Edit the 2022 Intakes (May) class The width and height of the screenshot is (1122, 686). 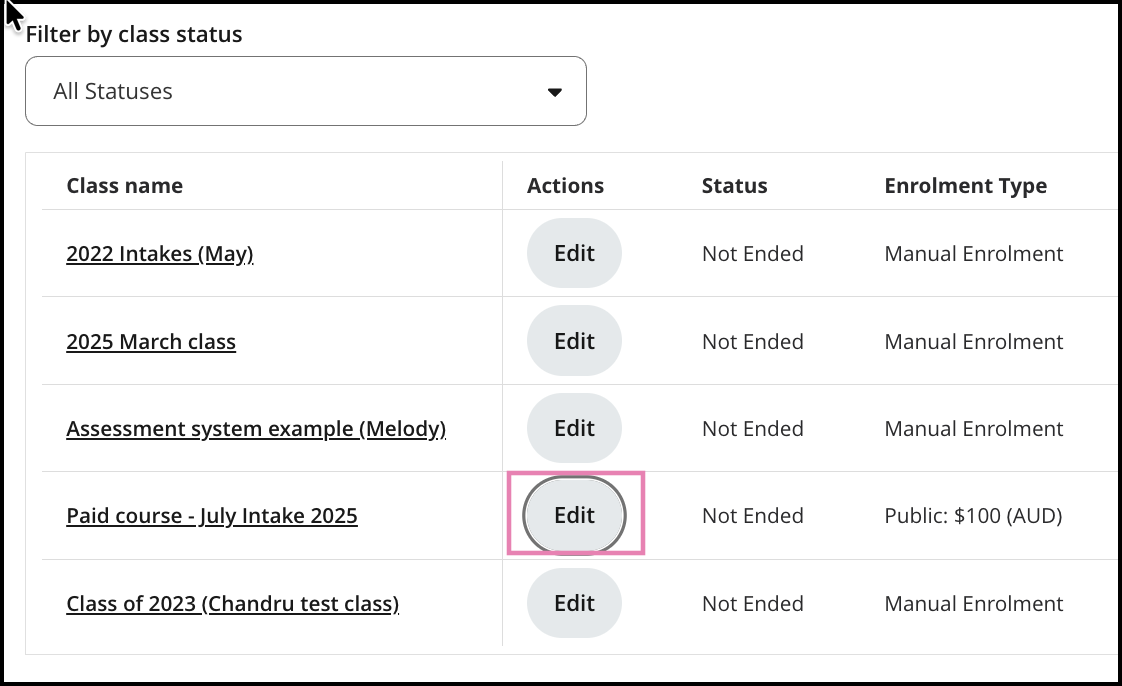[574, 254]
